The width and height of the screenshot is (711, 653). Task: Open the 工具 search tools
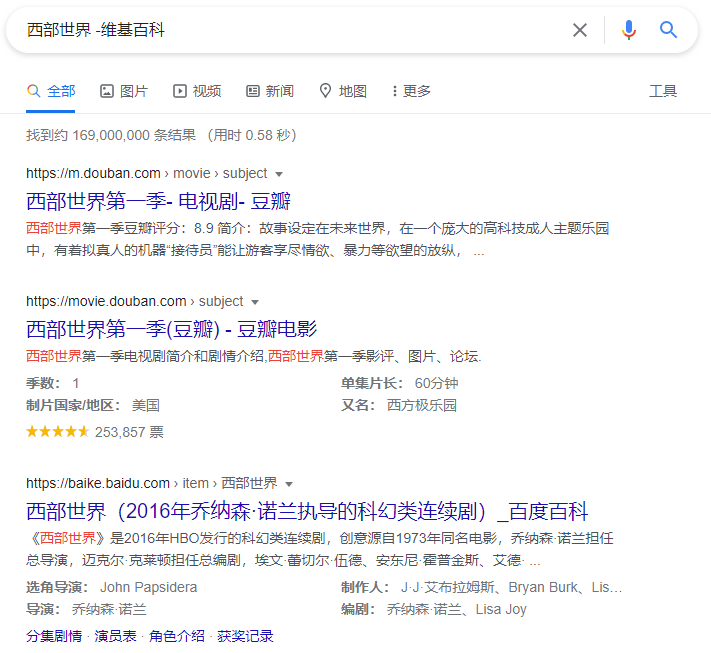coord(662,91)
